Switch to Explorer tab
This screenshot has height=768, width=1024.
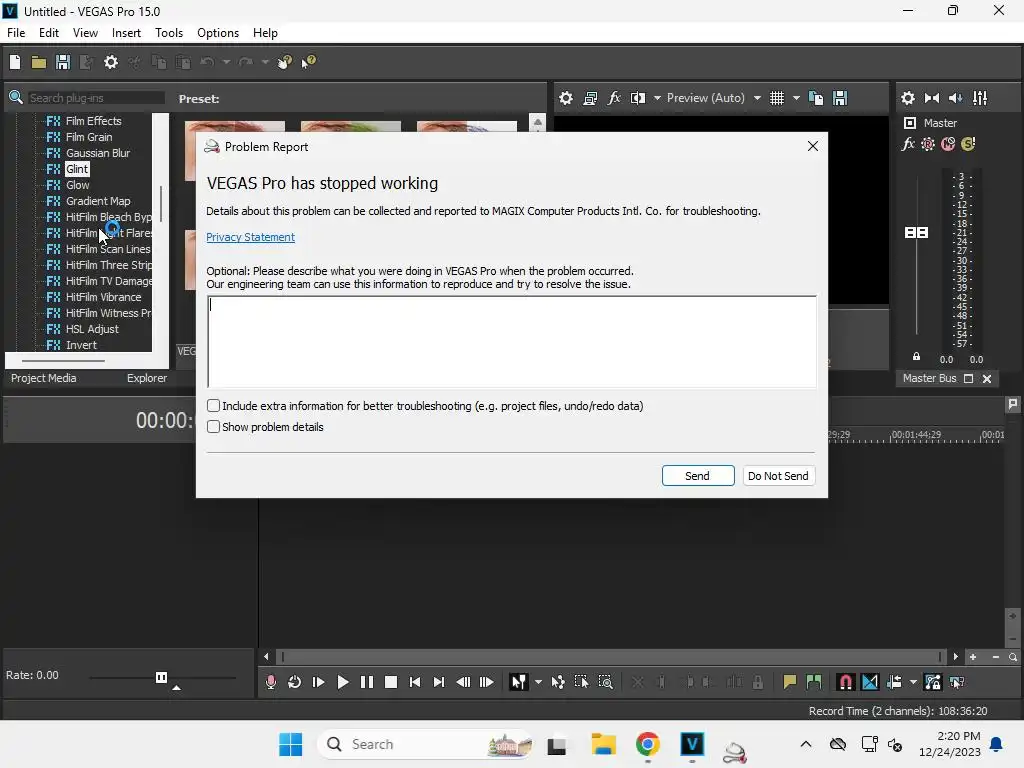pyautogui.click(x=147, y=378)
